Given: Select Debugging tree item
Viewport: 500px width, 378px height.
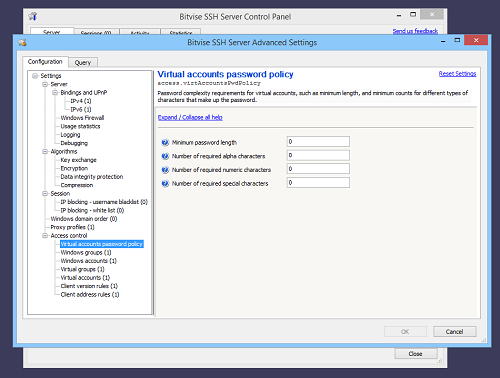Looking at the screenshot, I should pos(74,143).
